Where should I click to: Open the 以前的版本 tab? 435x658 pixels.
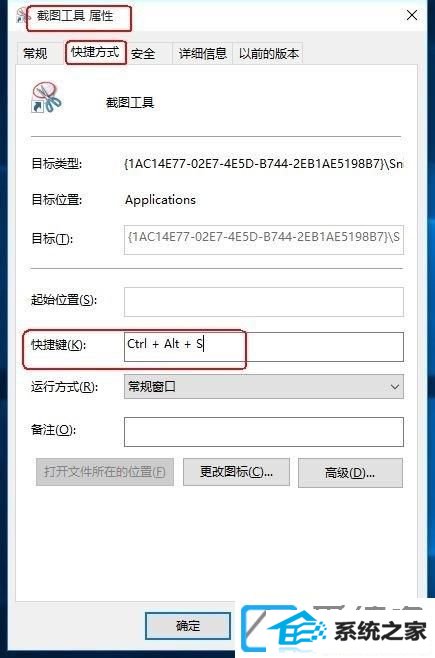[x=268, y=53]
